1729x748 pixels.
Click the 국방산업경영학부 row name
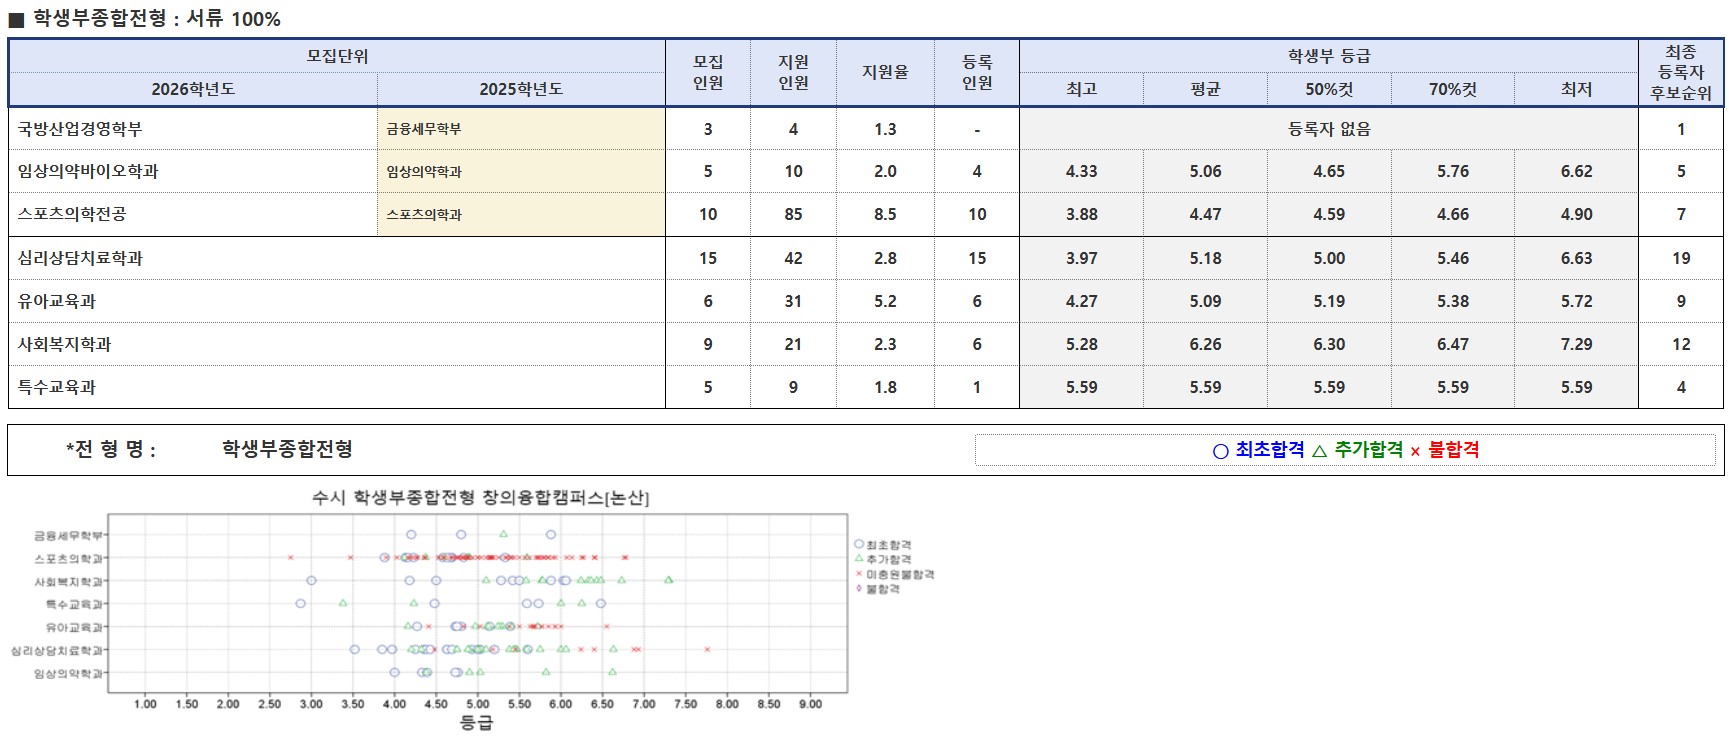tap(80, 129)
